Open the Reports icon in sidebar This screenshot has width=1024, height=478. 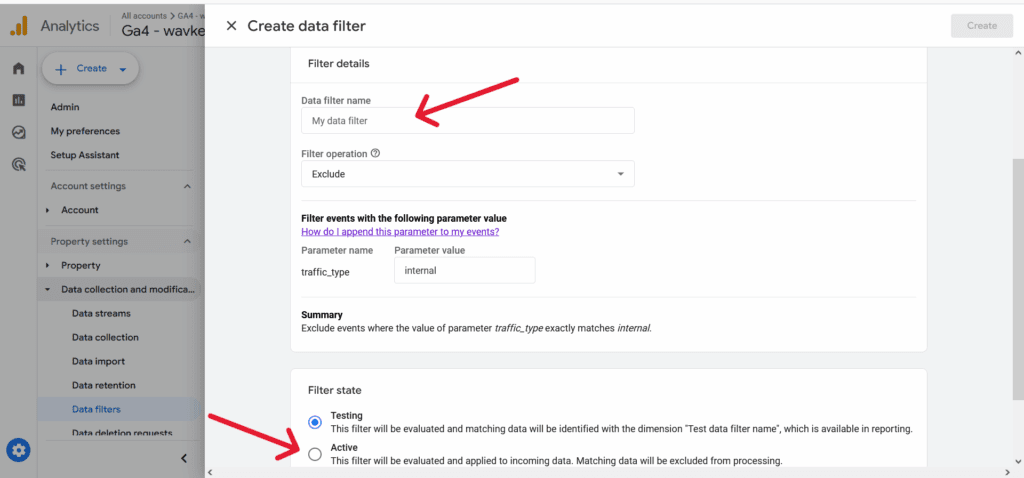19,100
